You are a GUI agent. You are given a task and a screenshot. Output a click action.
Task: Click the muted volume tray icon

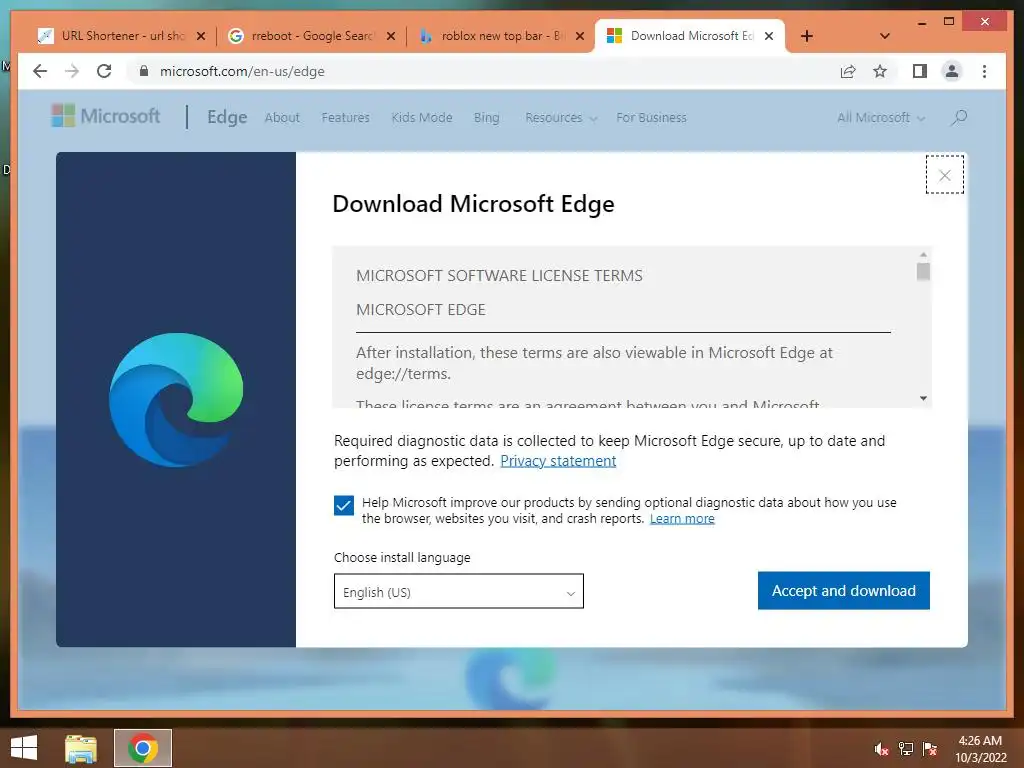point(882,749)
